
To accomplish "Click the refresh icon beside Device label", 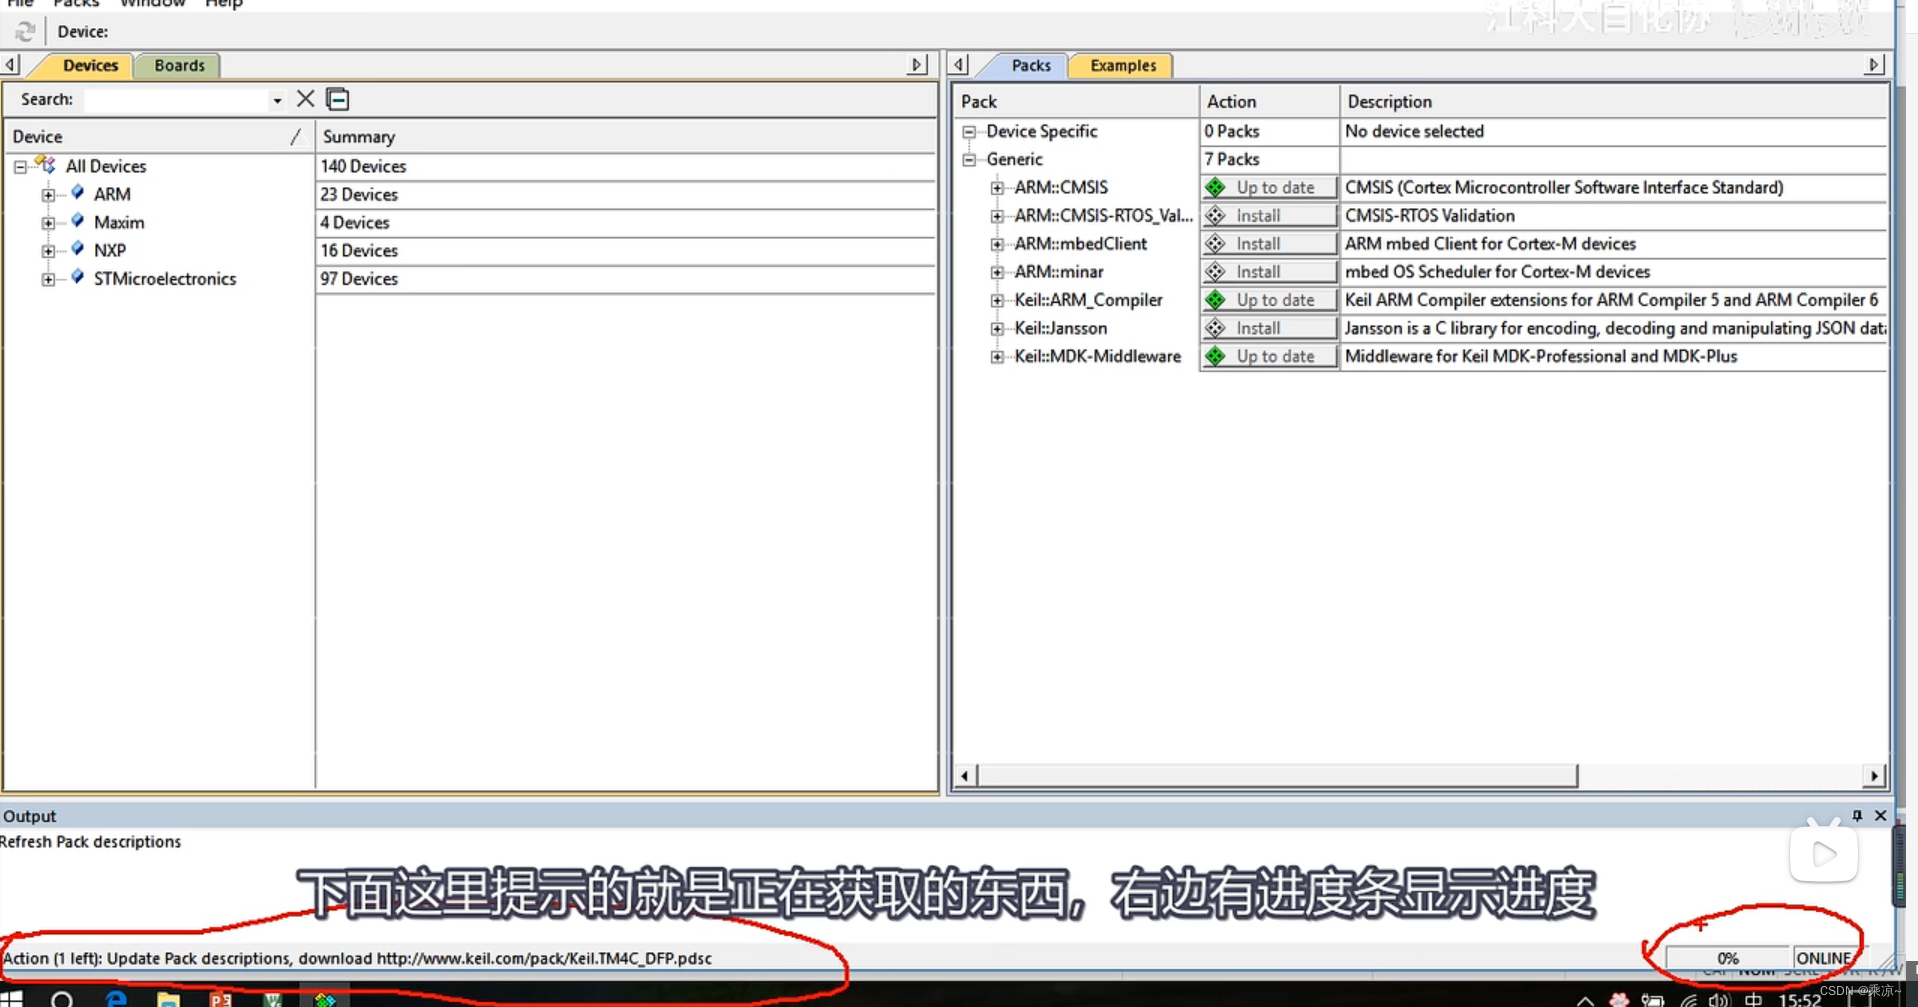I will tap(25, 32).
